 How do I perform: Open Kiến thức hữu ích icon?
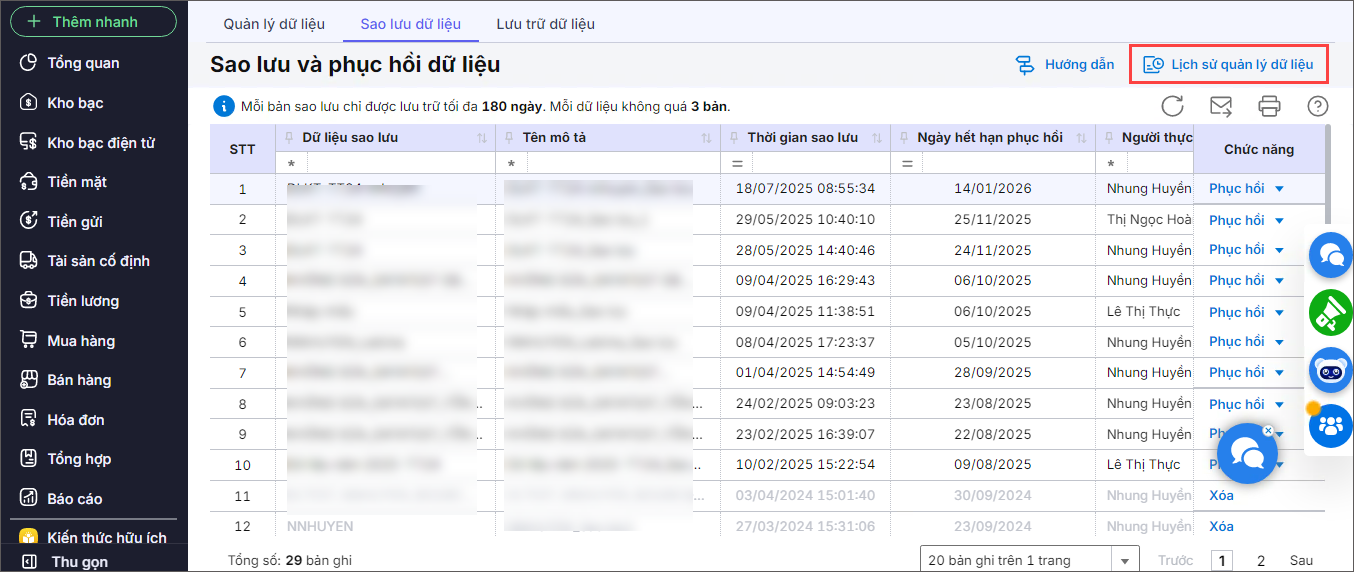tap(29, 538)
